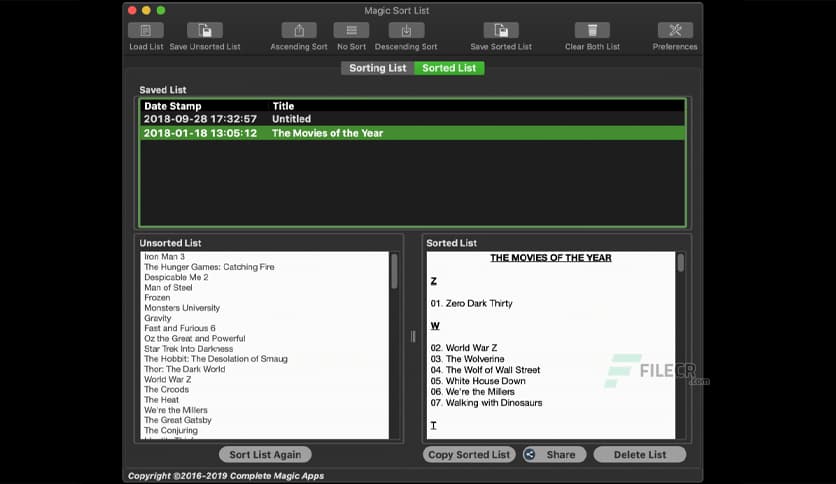Click the green macOS zoom window button
The height and width of the screenshot is (484, 836).
pyautogui.click(x=161, y=10)
